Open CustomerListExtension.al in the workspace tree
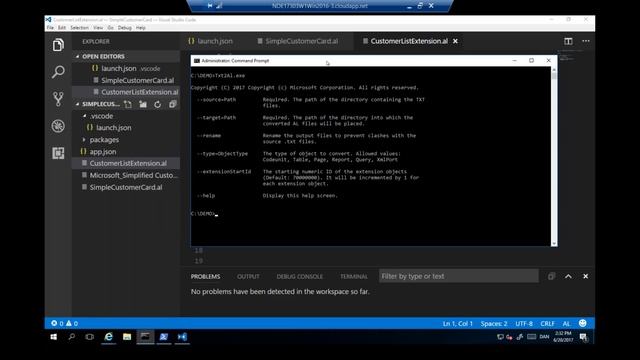This screenshot has width=640, height=360. tap(126, 164)
